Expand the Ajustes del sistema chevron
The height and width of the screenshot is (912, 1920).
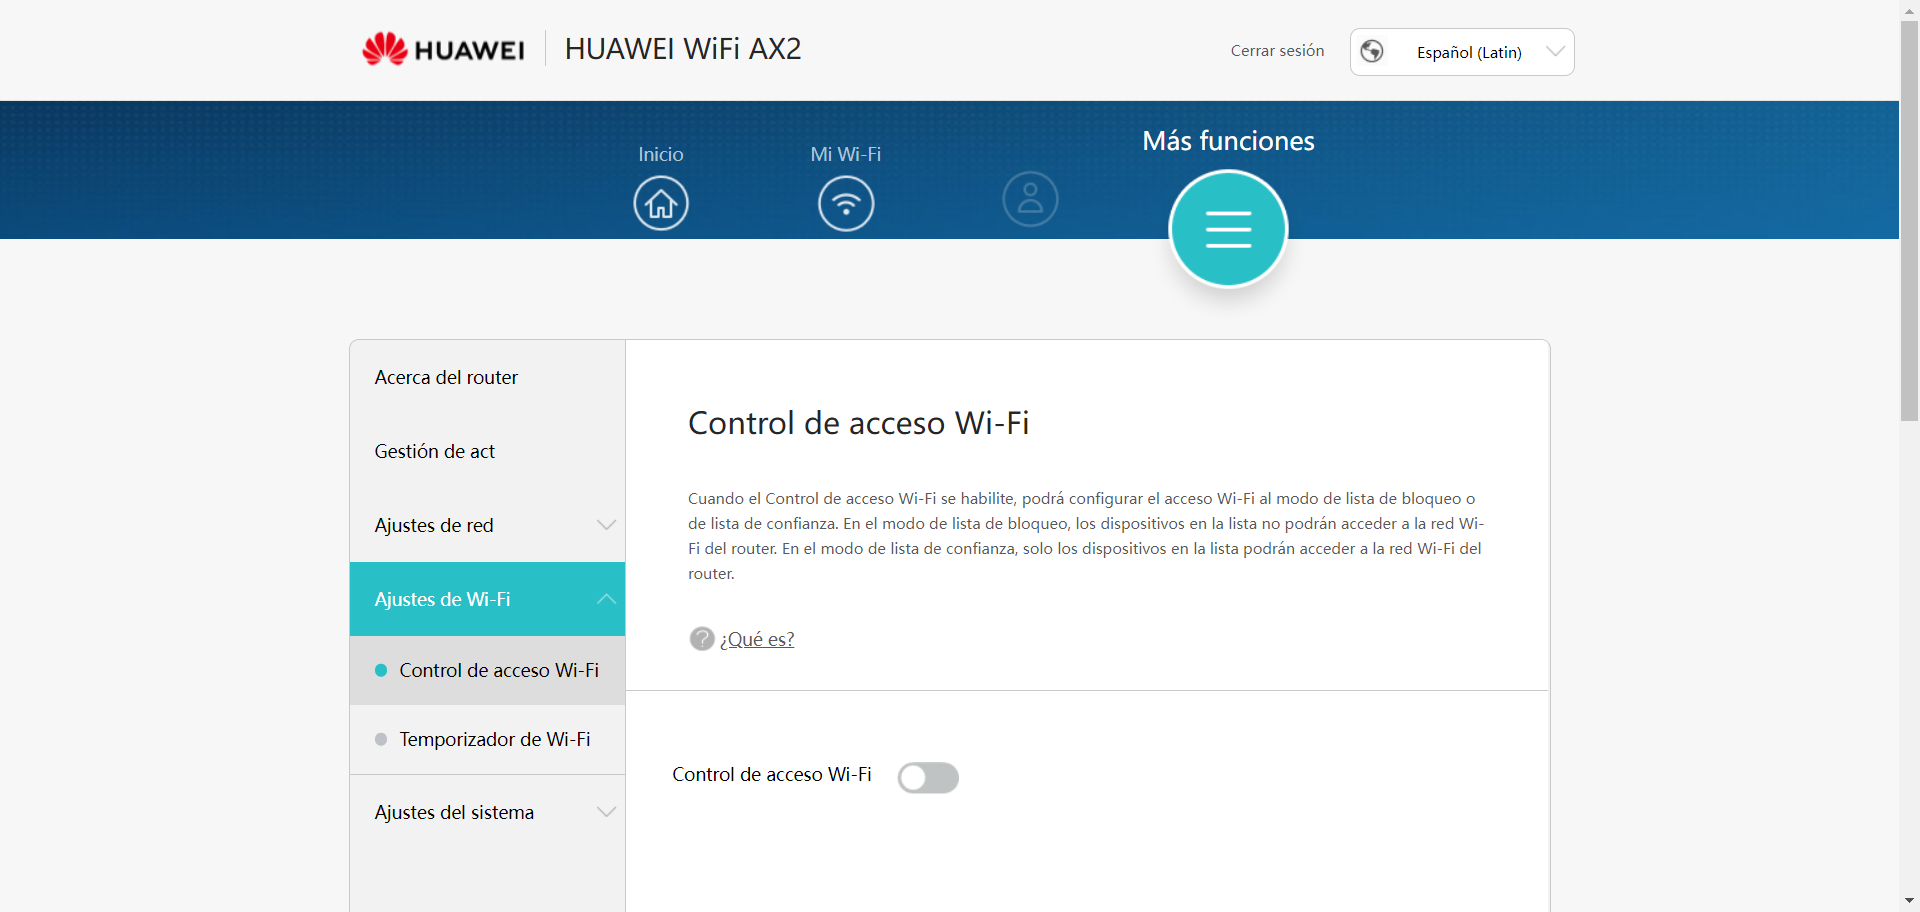click(x=606, y=812)
